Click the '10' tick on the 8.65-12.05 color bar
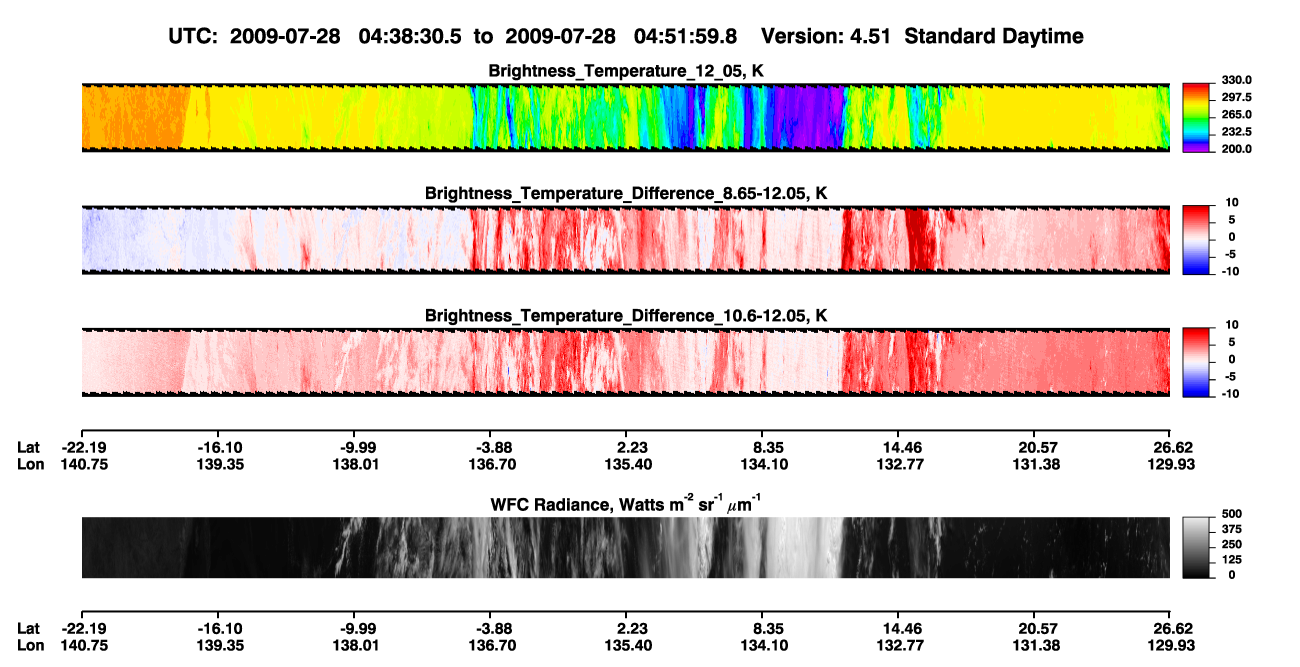Screen dimensions: 1300x667 (x=1230, y=203)
